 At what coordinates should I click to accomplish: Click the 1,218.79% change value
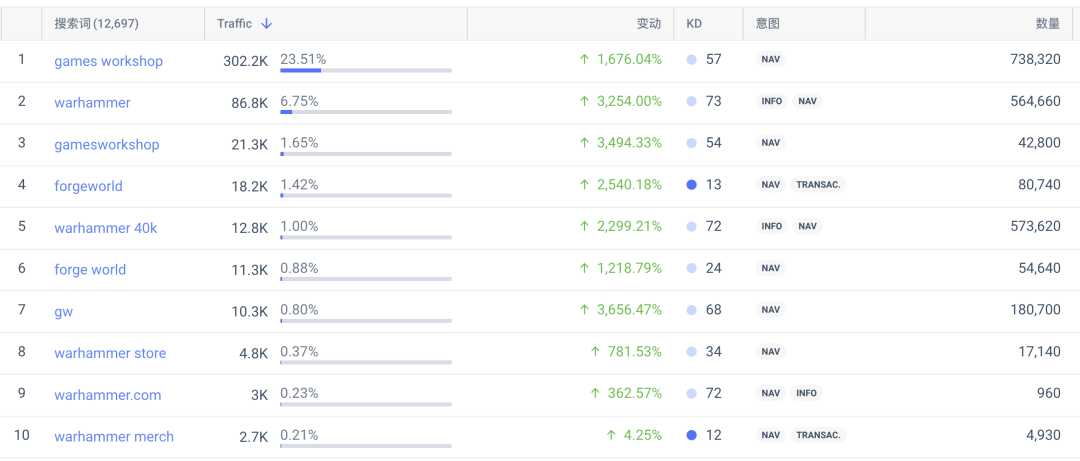tap(629, 268)
